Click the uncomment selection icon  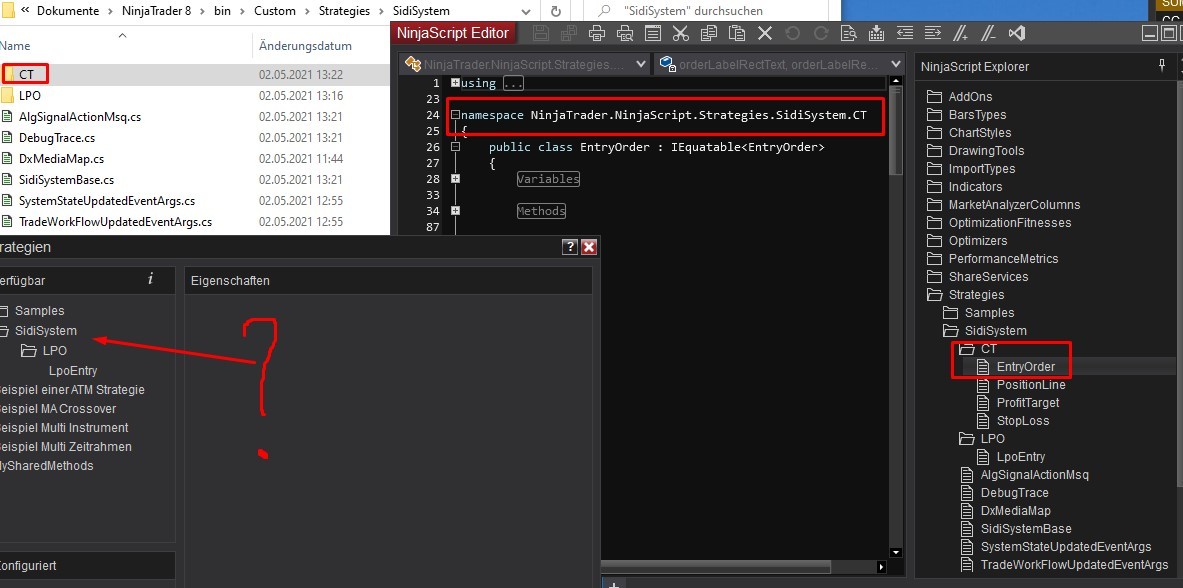pyautogui.click(x=988, y=32)
